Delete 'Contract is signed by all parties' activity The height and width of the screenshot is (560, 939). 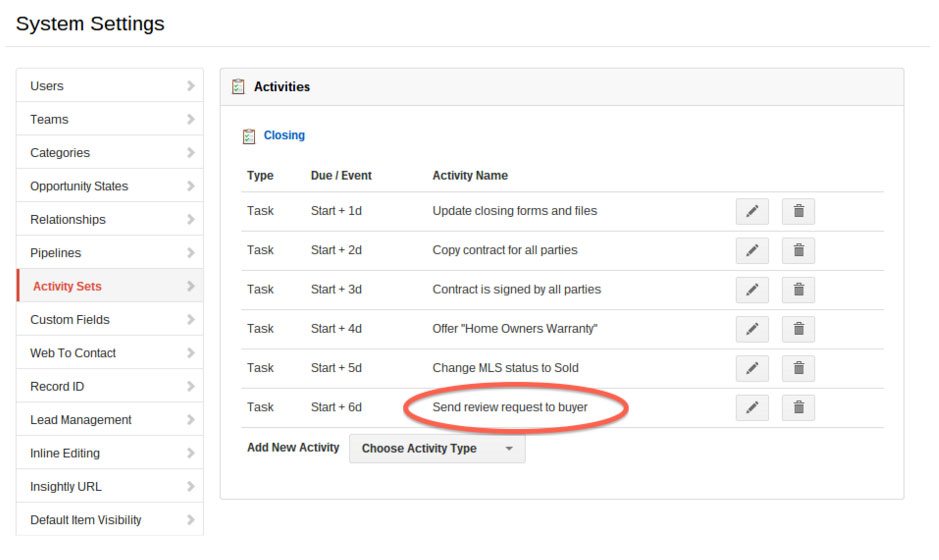[x=798, y=290]
